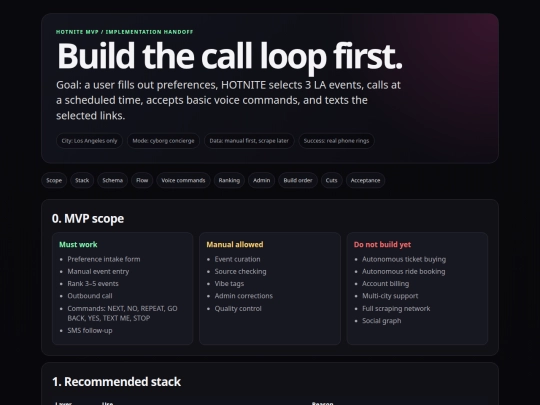Click 'Rank 3–5 events' list item
Viewport: 540px width, 405px height.
click(93, 284)
